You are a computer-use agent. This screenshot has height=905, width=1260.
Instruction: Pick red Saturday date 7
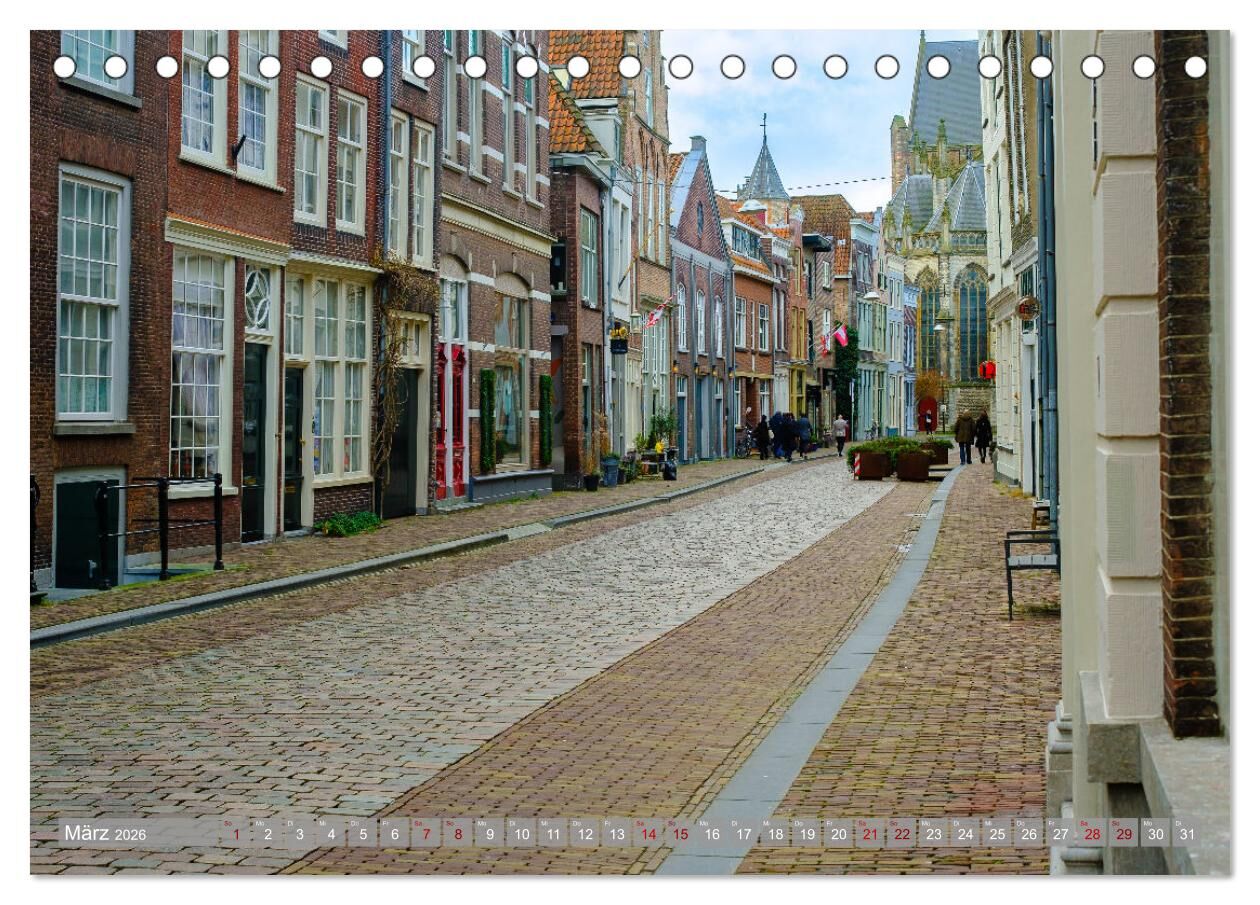pyautogui.click(x=426, y=833)
